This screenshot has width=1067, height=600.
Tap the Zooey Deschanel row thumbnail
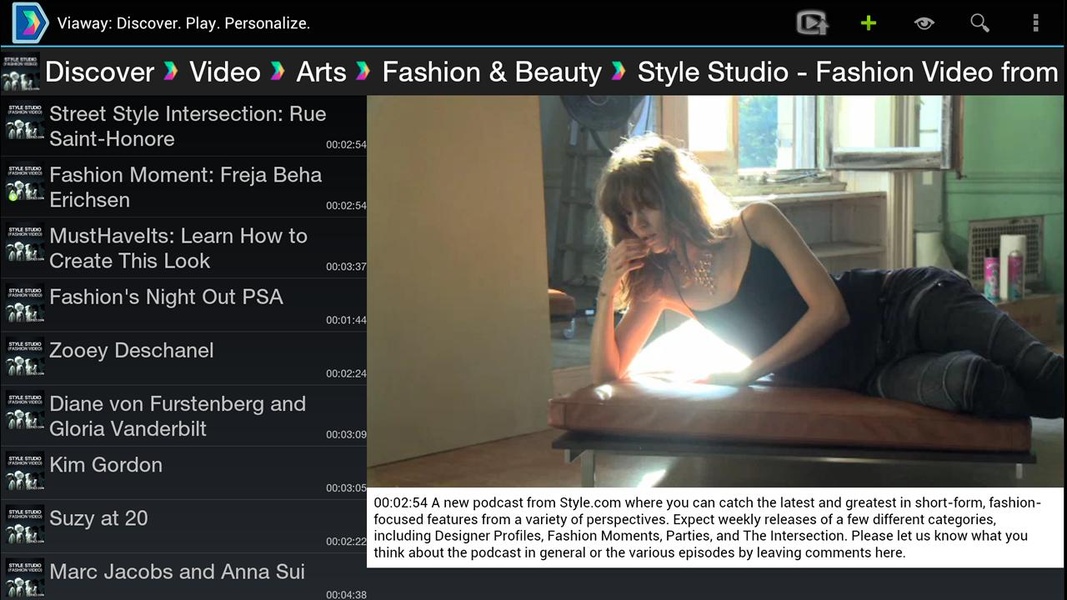[24, 357]
